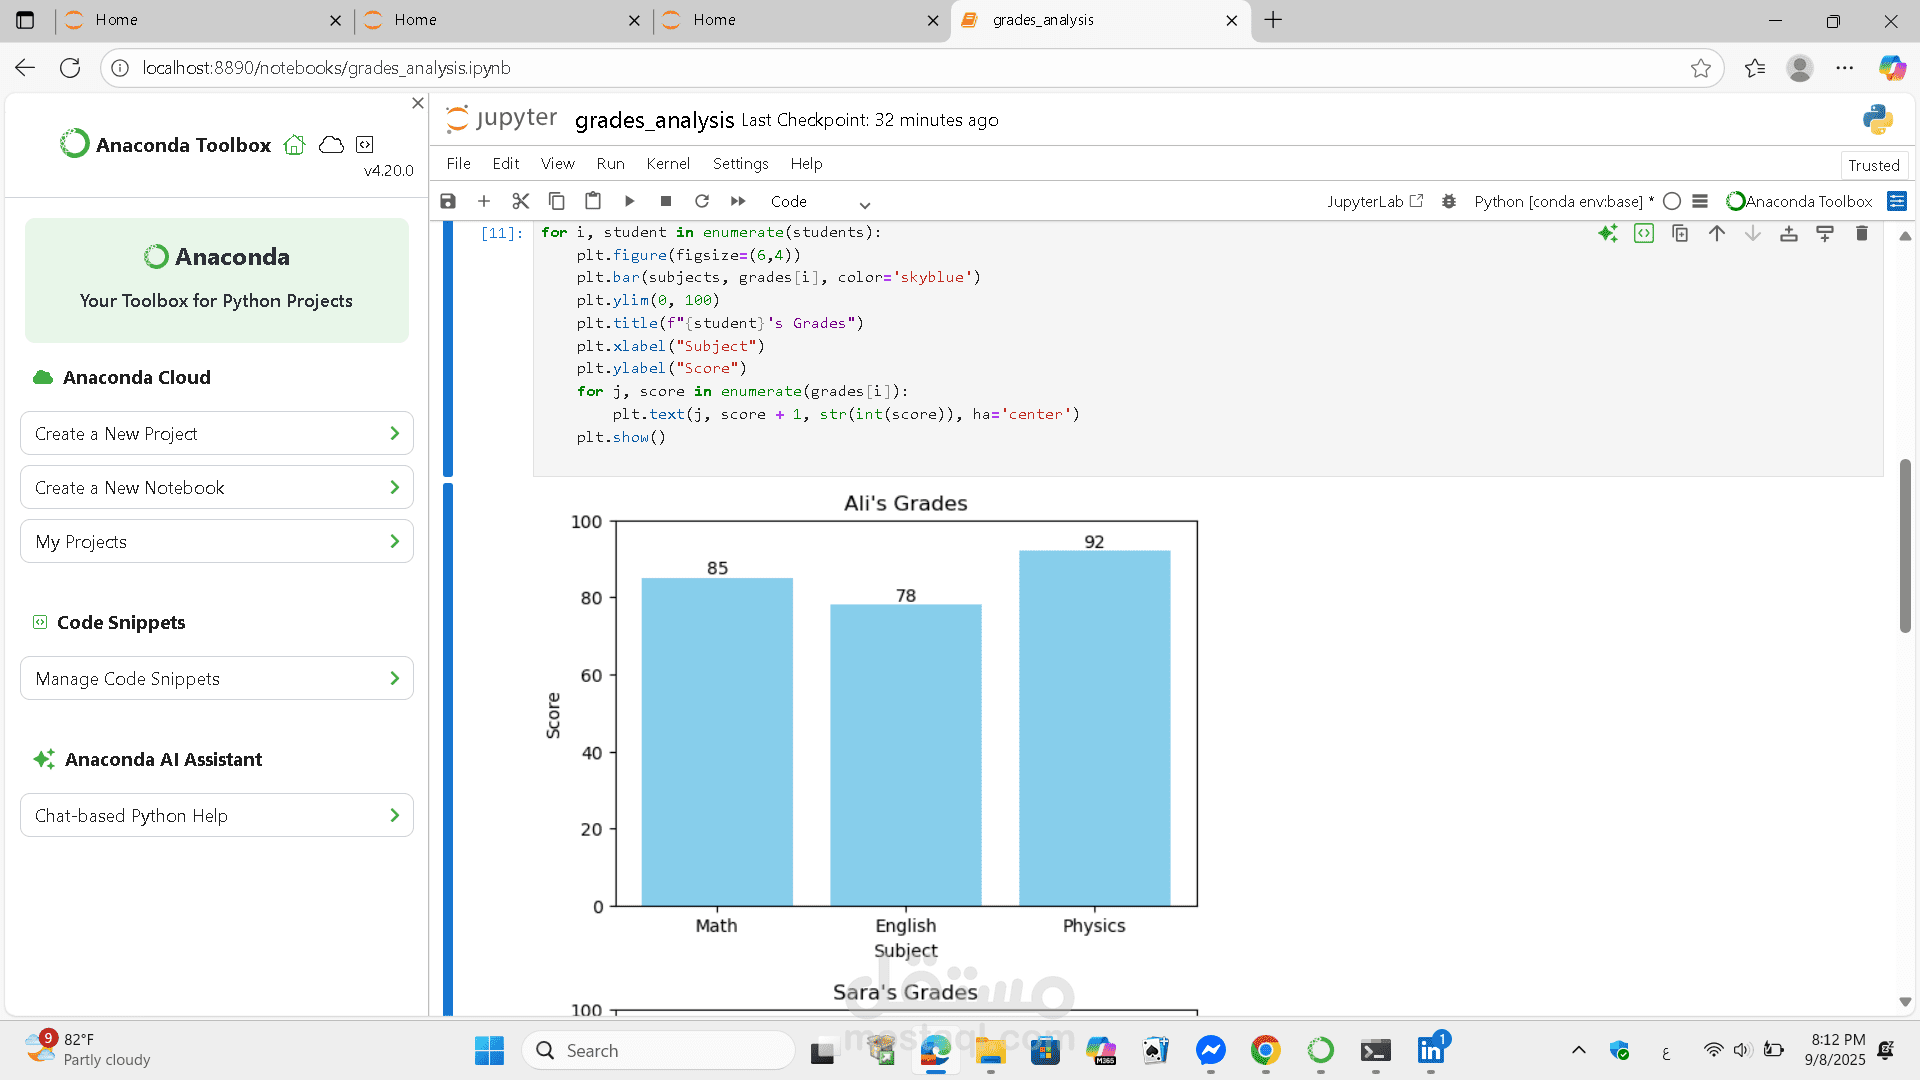
Task: Open Chrome from the taskbar
Action: (x=1265, y=1050)
